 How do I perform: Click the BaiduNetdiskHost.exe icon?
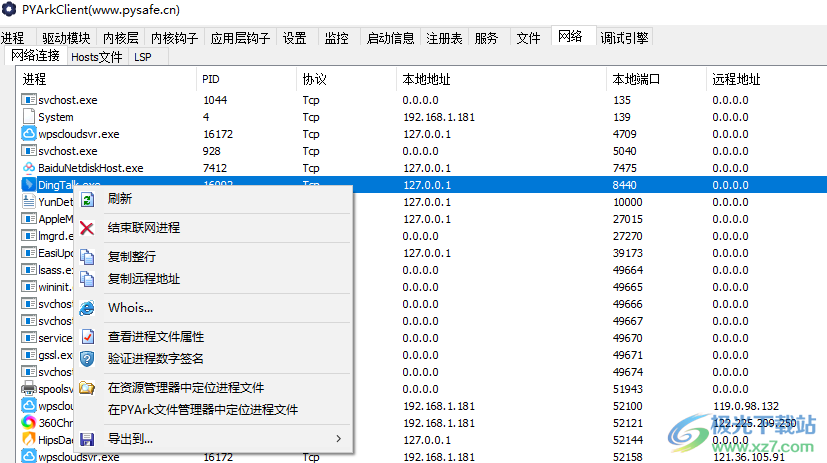(x=28, y=168)
